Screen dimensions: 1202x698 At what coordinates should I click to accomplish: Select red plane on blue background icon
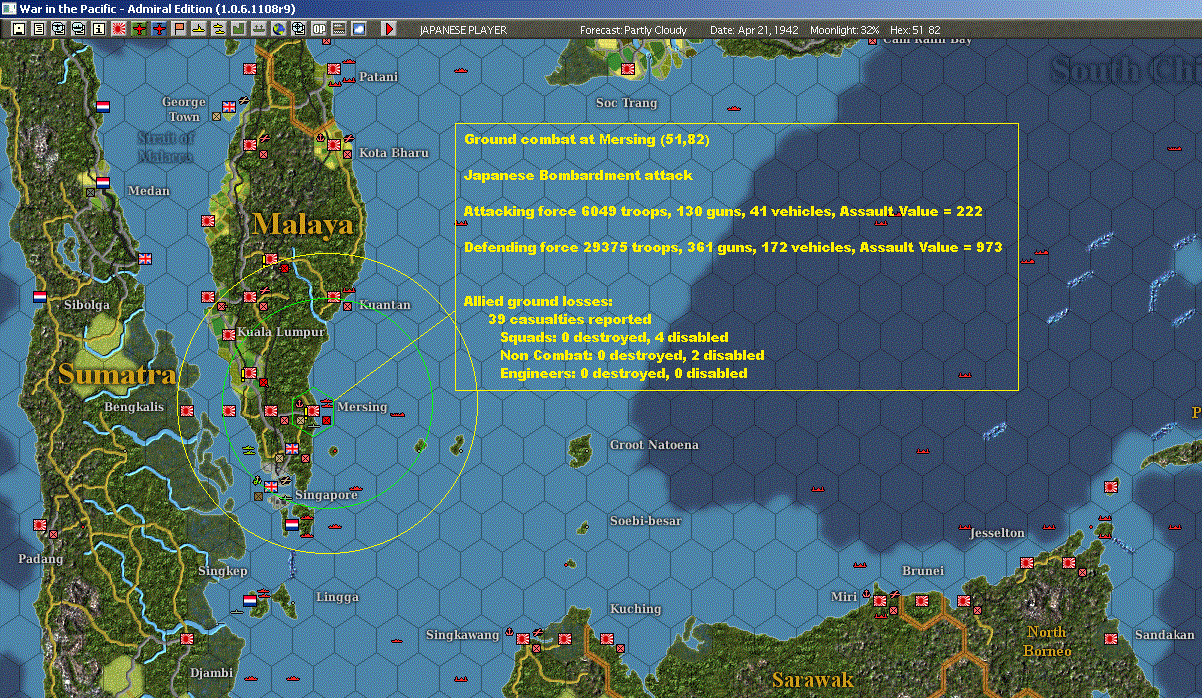point(159,29)
